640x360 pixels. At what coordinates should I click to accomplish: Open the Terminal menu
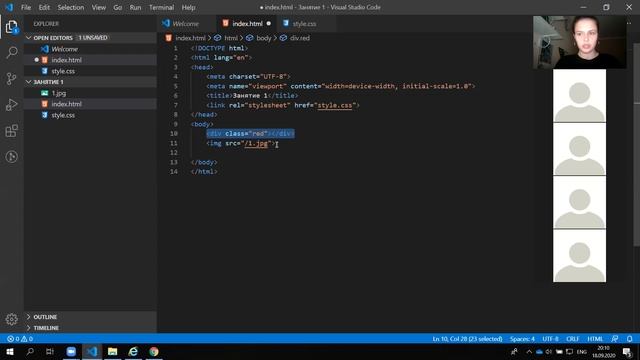(x=161, y=7)
